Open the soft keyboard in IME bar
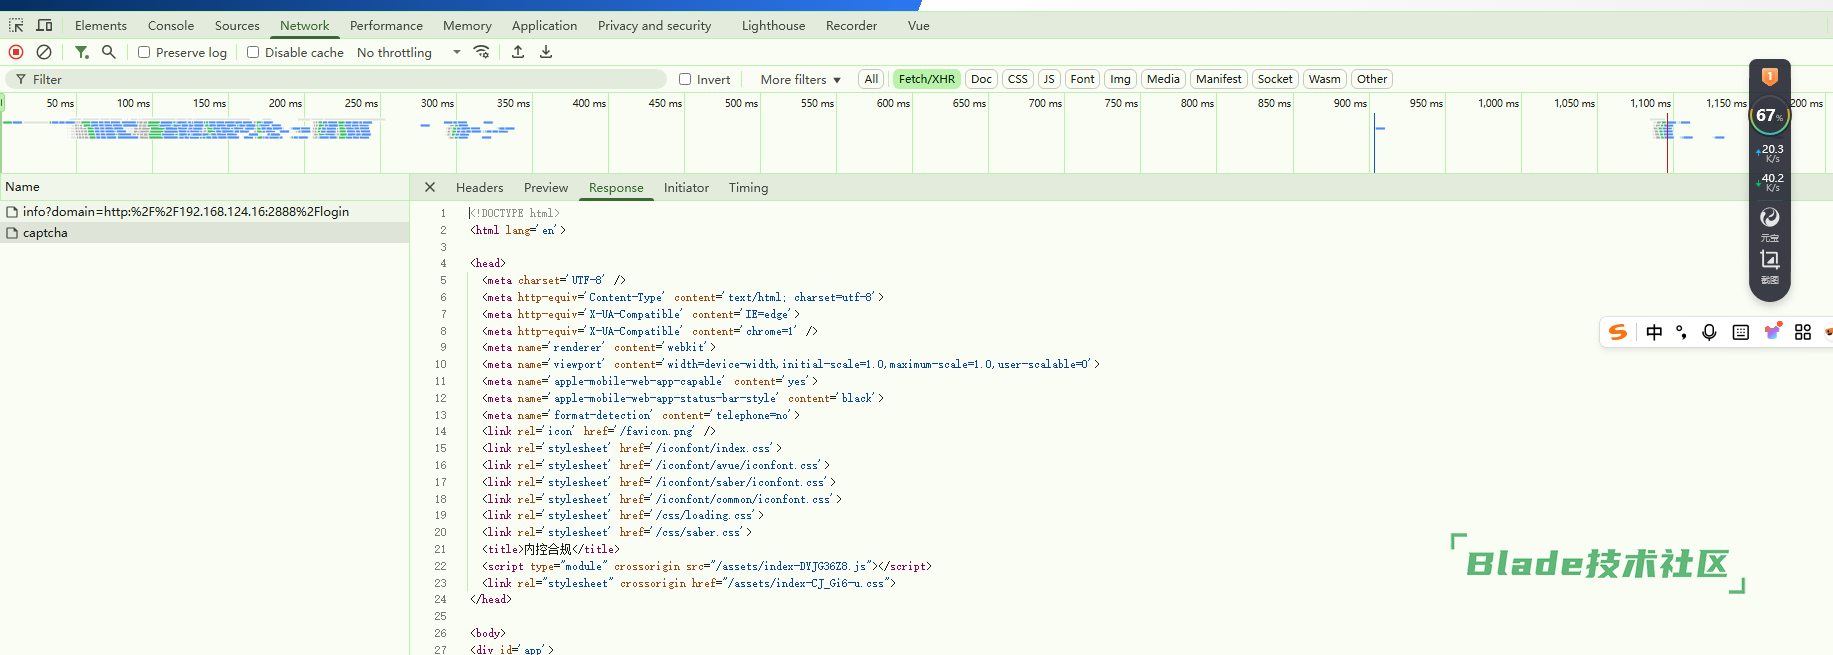 [1741, 332]
